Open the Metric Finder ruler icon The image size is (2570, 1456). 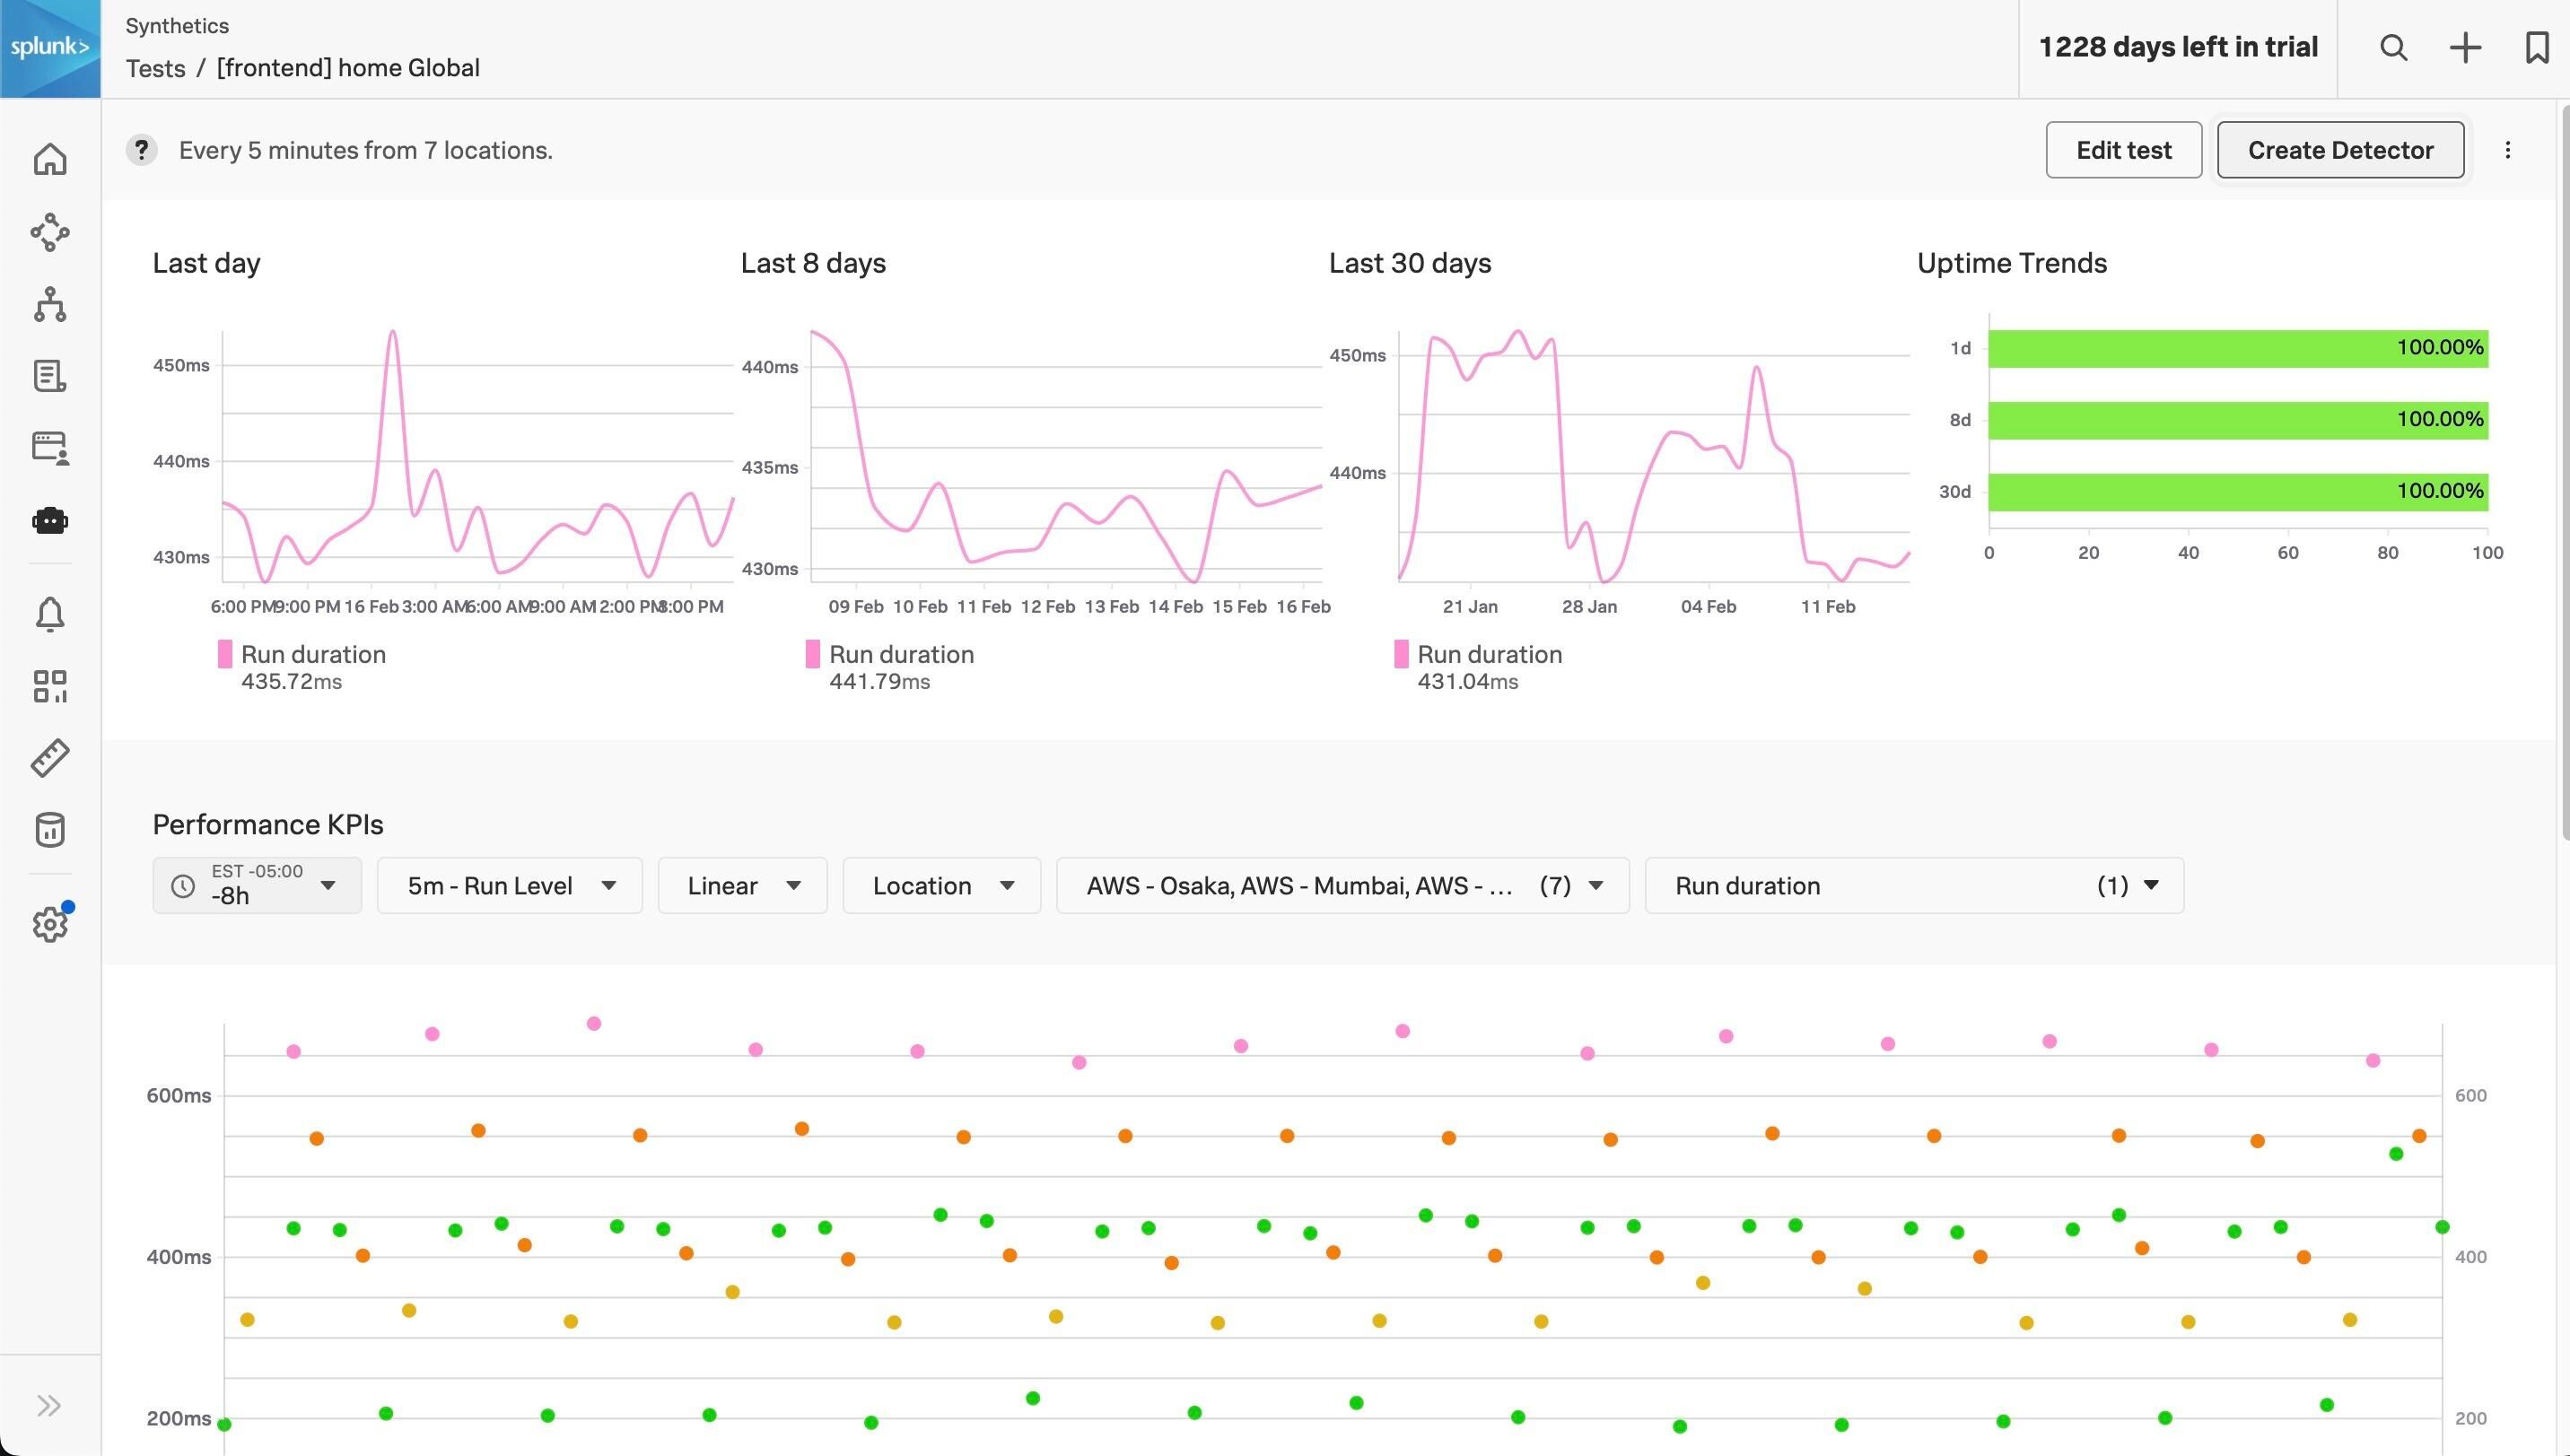(x=50, y=758)
